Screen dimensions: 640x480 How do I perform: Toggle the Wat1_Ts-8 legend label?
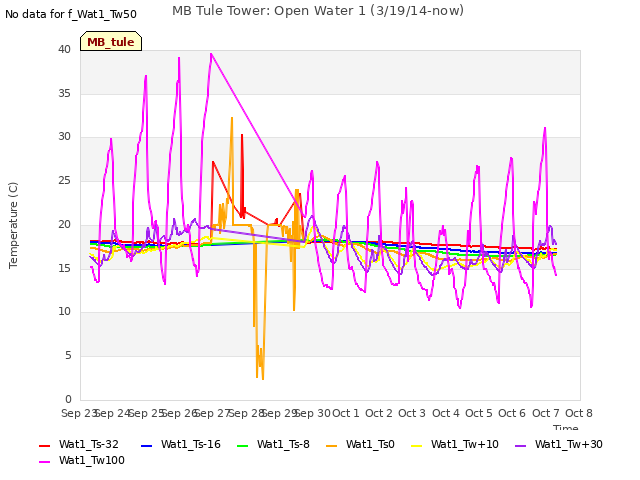(283, 444)
